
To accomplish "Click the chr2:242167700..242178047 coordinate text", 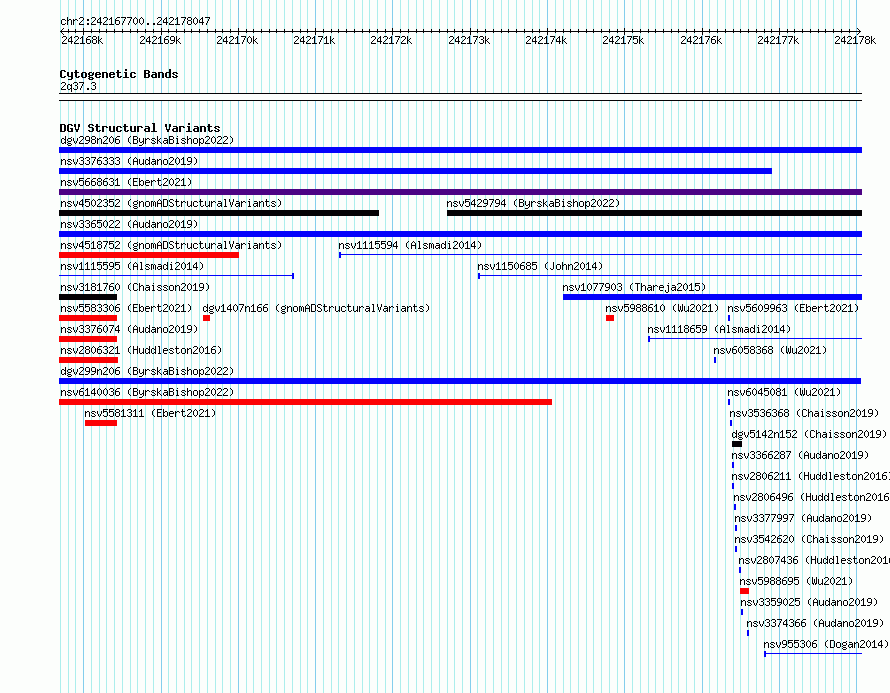I will [x=135, y=21].
